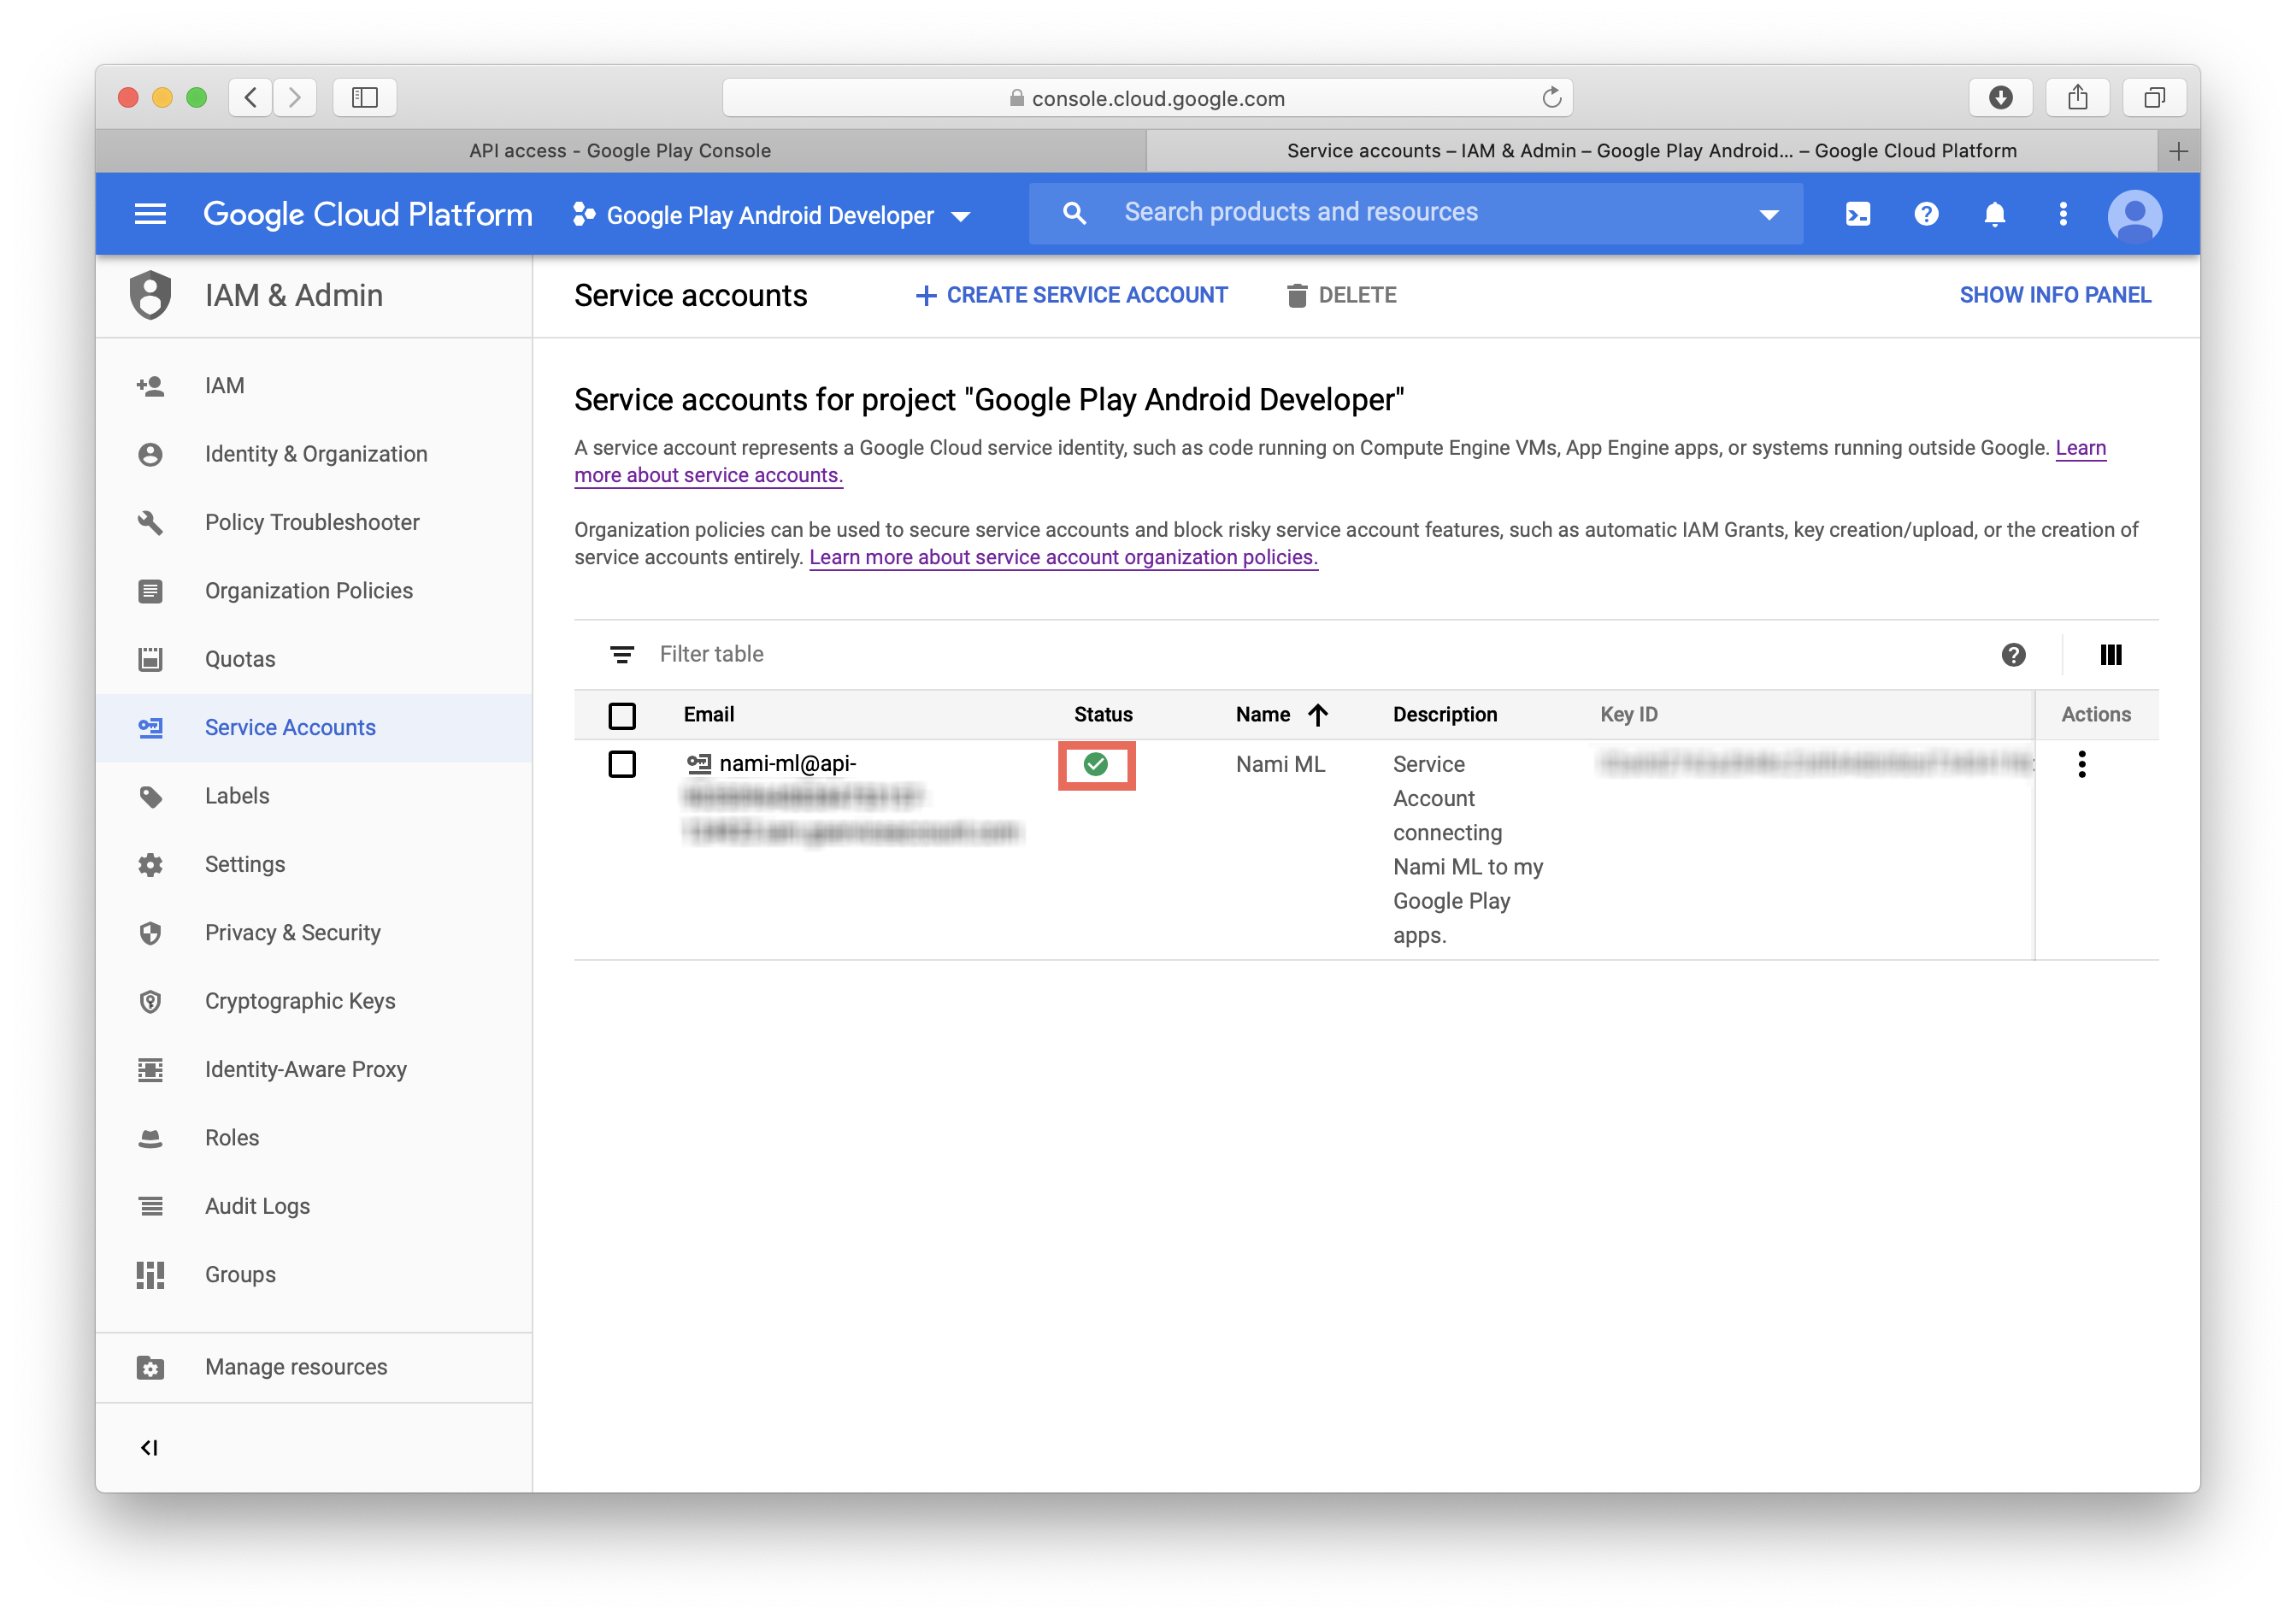Toggle Safari sidebar button

click(x=365, y=97)
